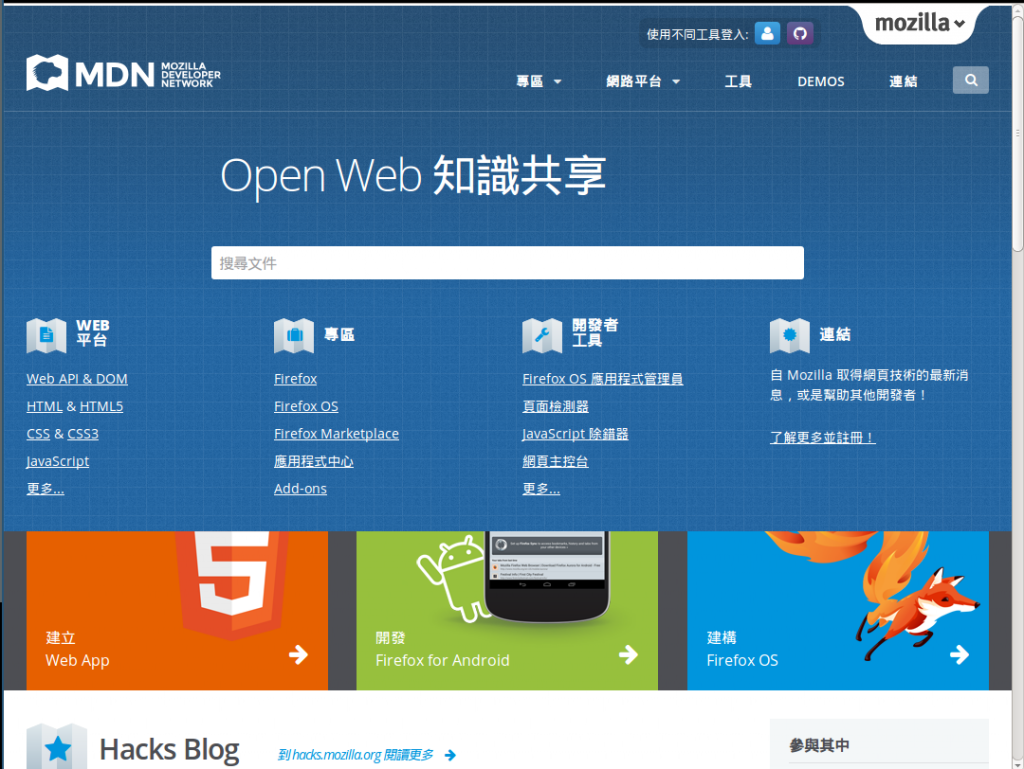This screenshot has height=769, width=1024.
Task: Click arrow beside hacks.mozilla.org link
Action: pyautogui.click(x=450, y=755)
